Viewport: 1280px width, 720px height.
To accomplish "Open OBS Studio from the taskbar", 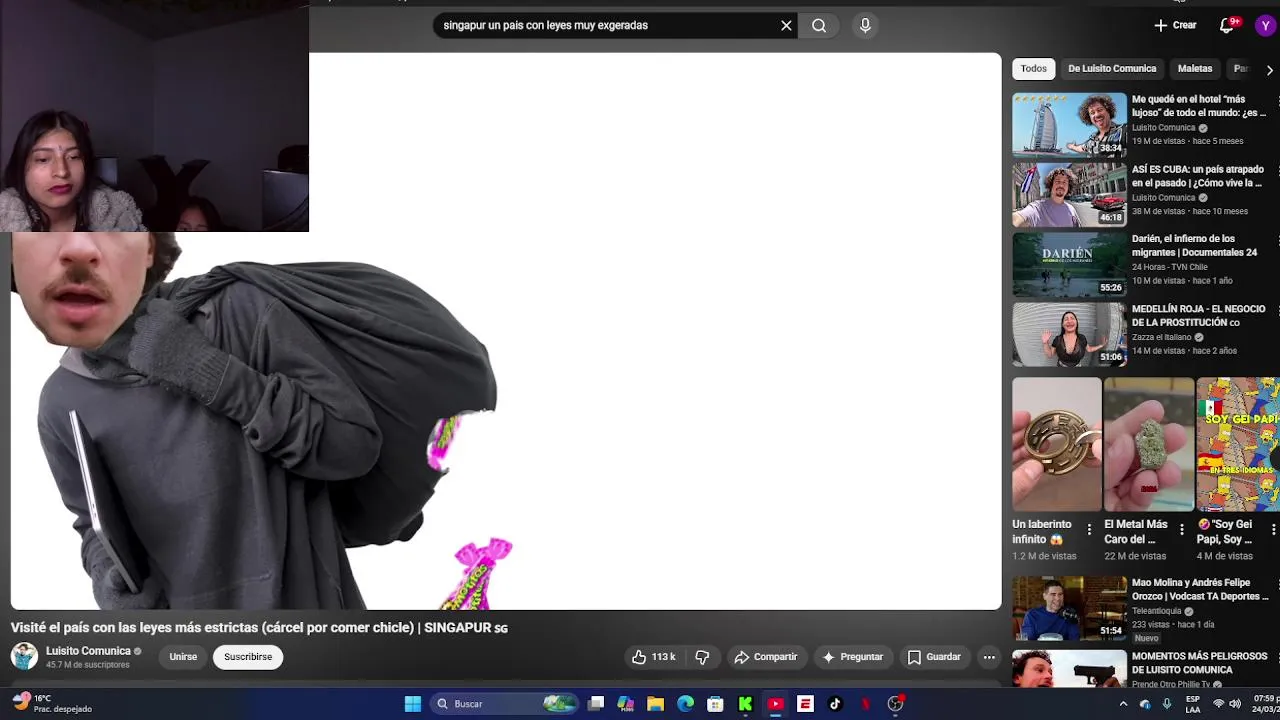I will (x=895, y=704).
